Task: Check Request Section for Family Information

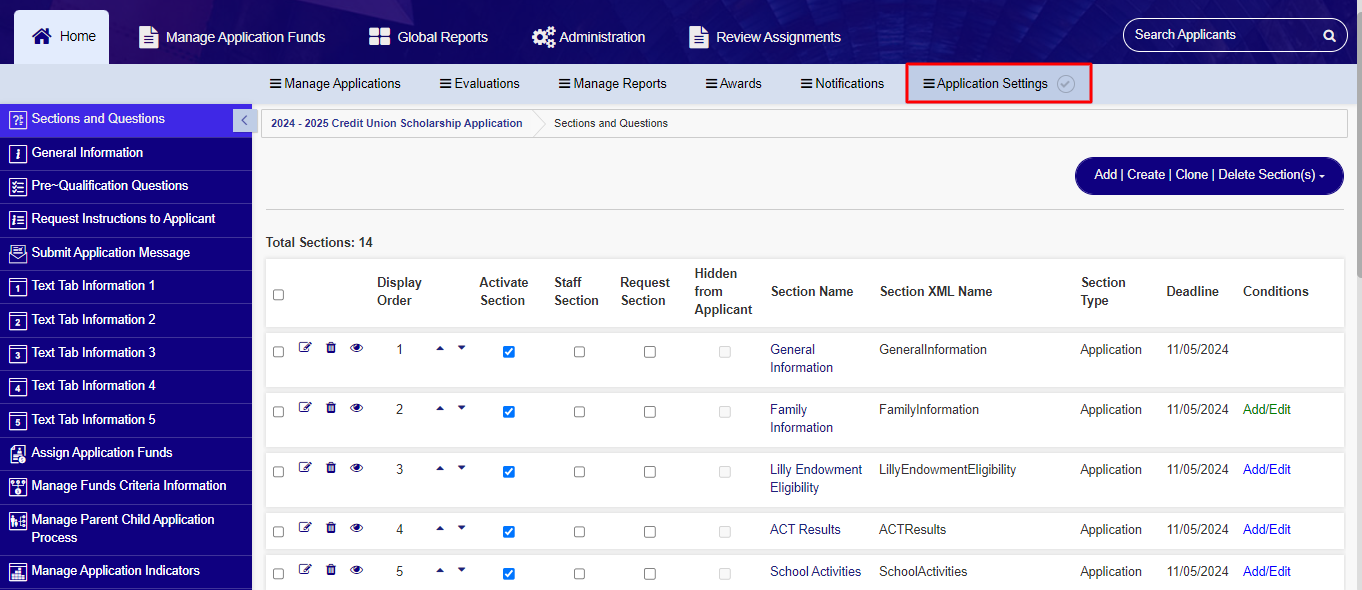Action: point(649,412)
